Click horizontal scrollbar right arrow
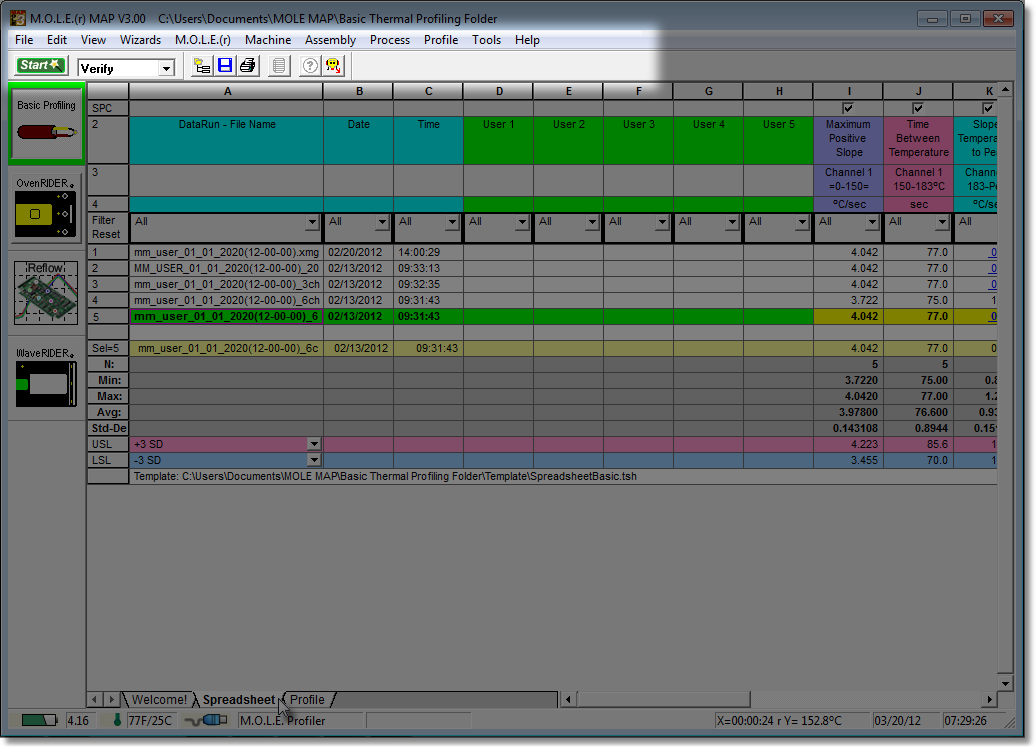Screen dimensions: 1036x749 pyautogui.click(x=989, y=699)
